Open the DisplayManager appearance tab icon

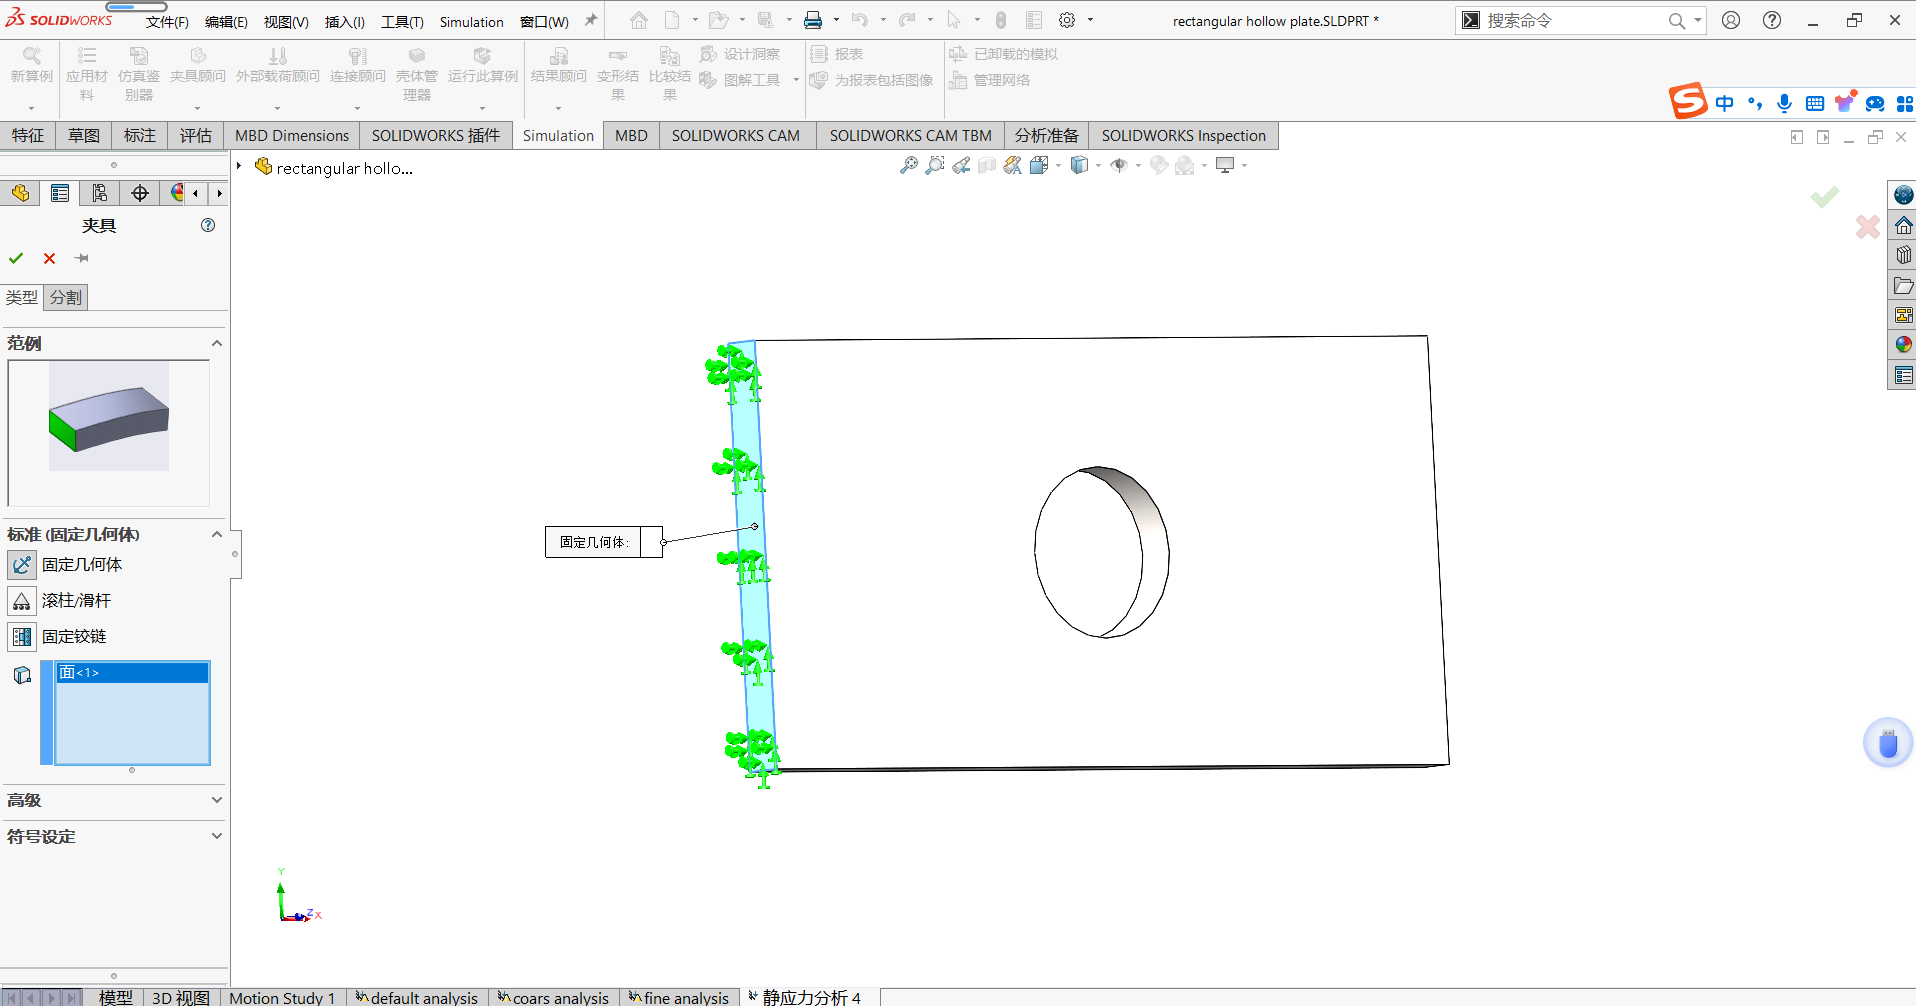pyautogui.click(x=177, y=193)
